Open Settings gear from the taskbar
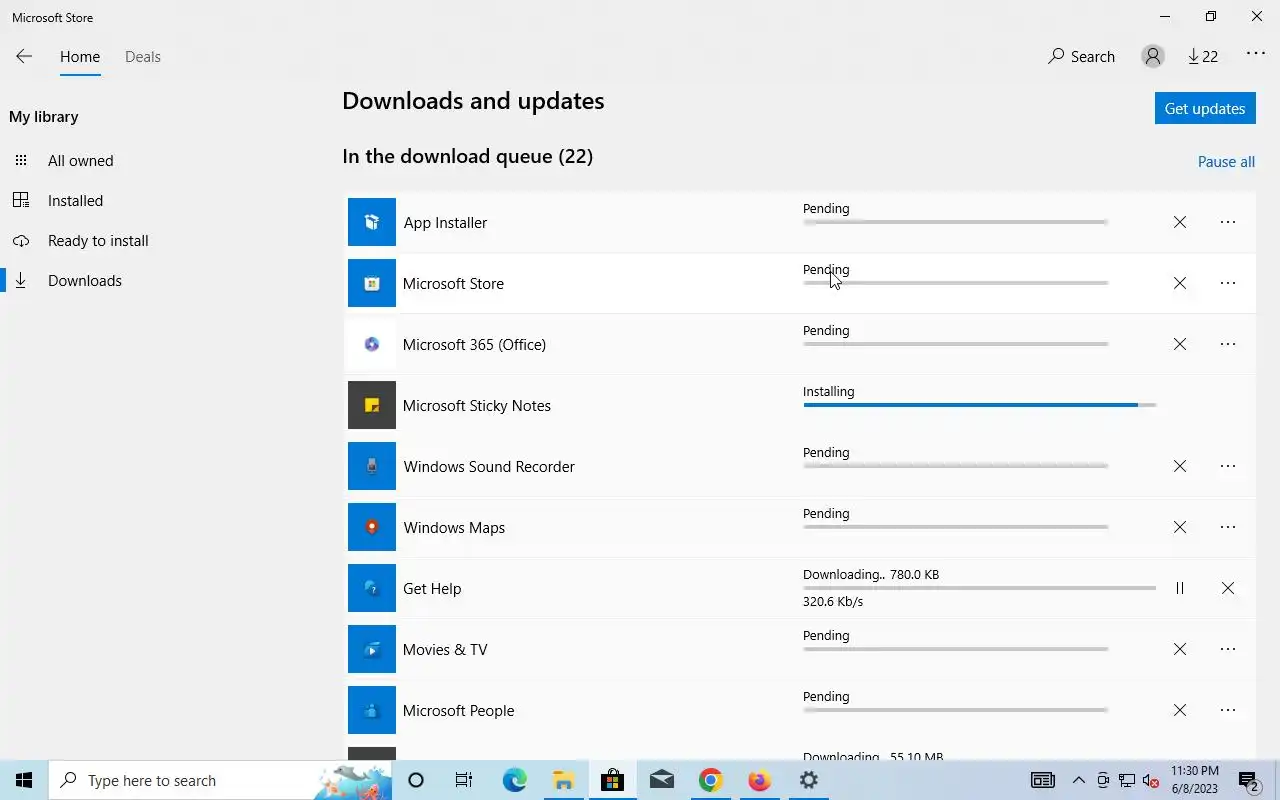The width and height of the screenshot is (1280, 800). tap(808, 781)
